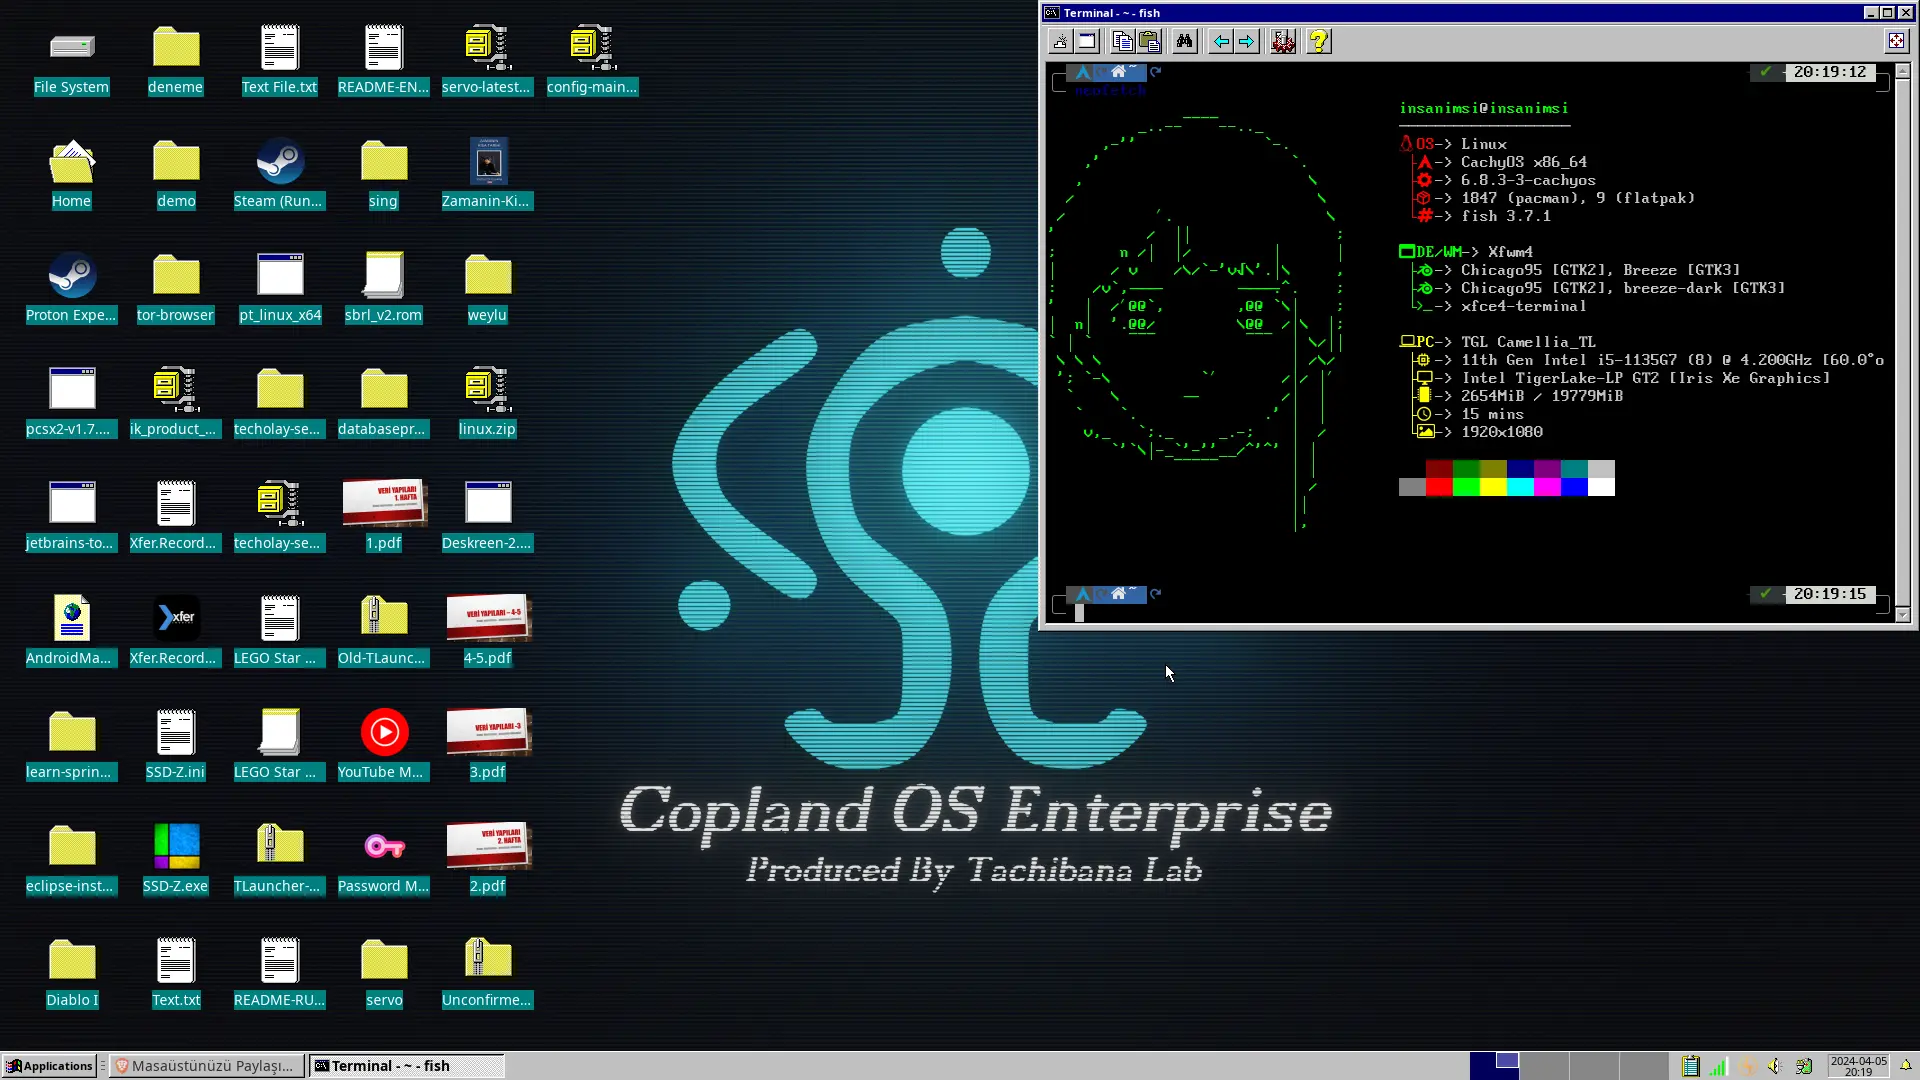Select Proton Experimental desktop icon
The width and height of the screenshot is (1920, 1080).
(72, 289)
